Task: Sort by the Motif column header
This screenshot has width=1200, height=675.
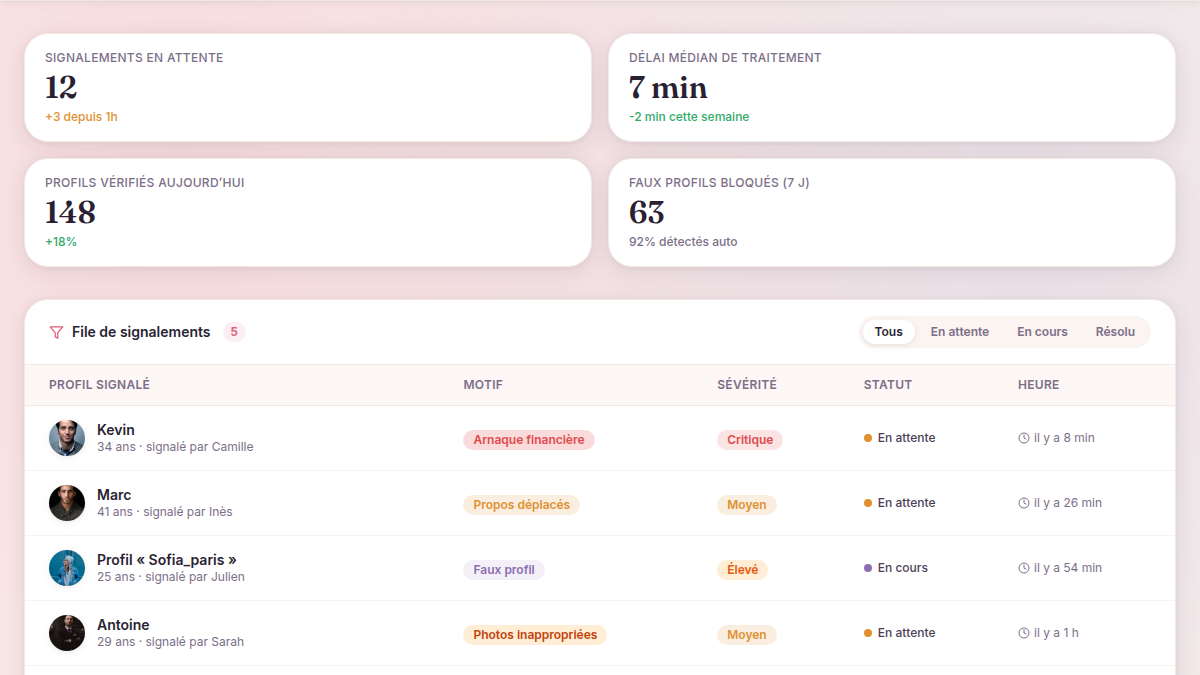Action: 483,385
